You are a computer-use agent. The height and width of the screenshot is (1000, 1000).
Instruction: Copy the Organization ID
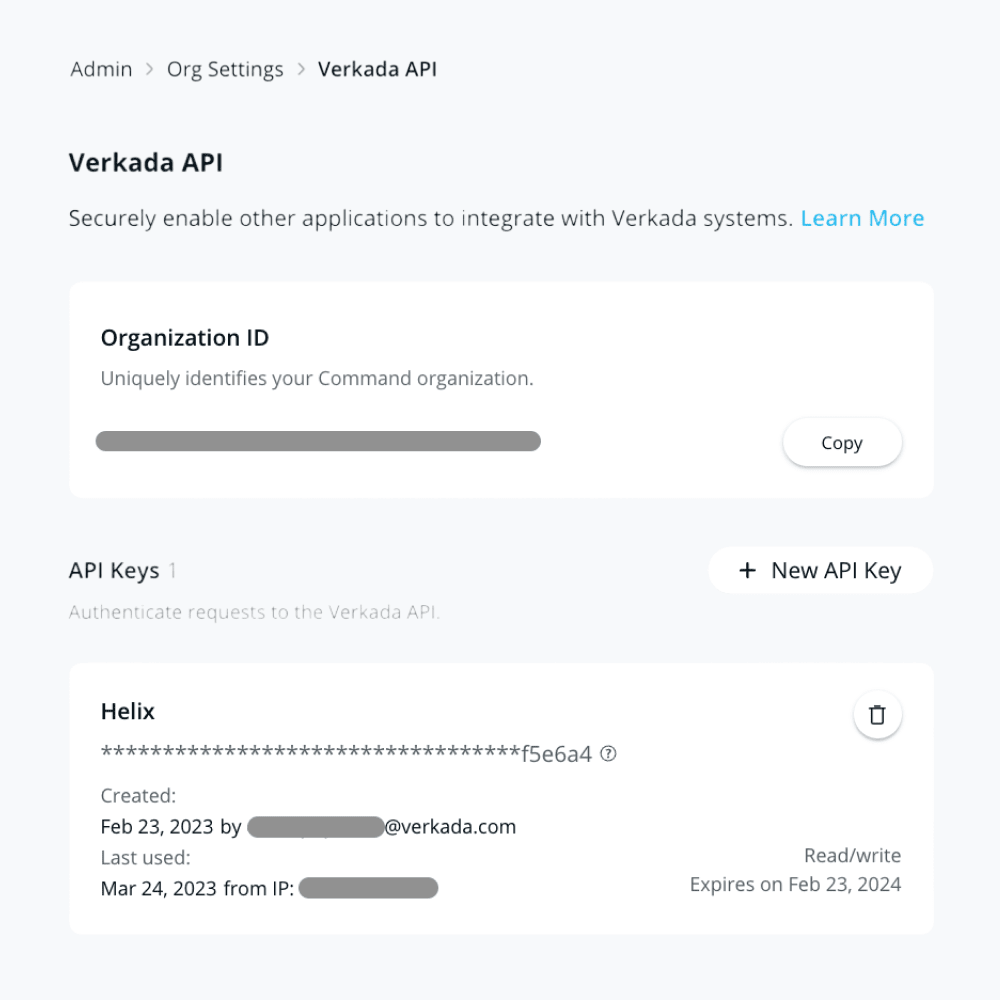841,443
